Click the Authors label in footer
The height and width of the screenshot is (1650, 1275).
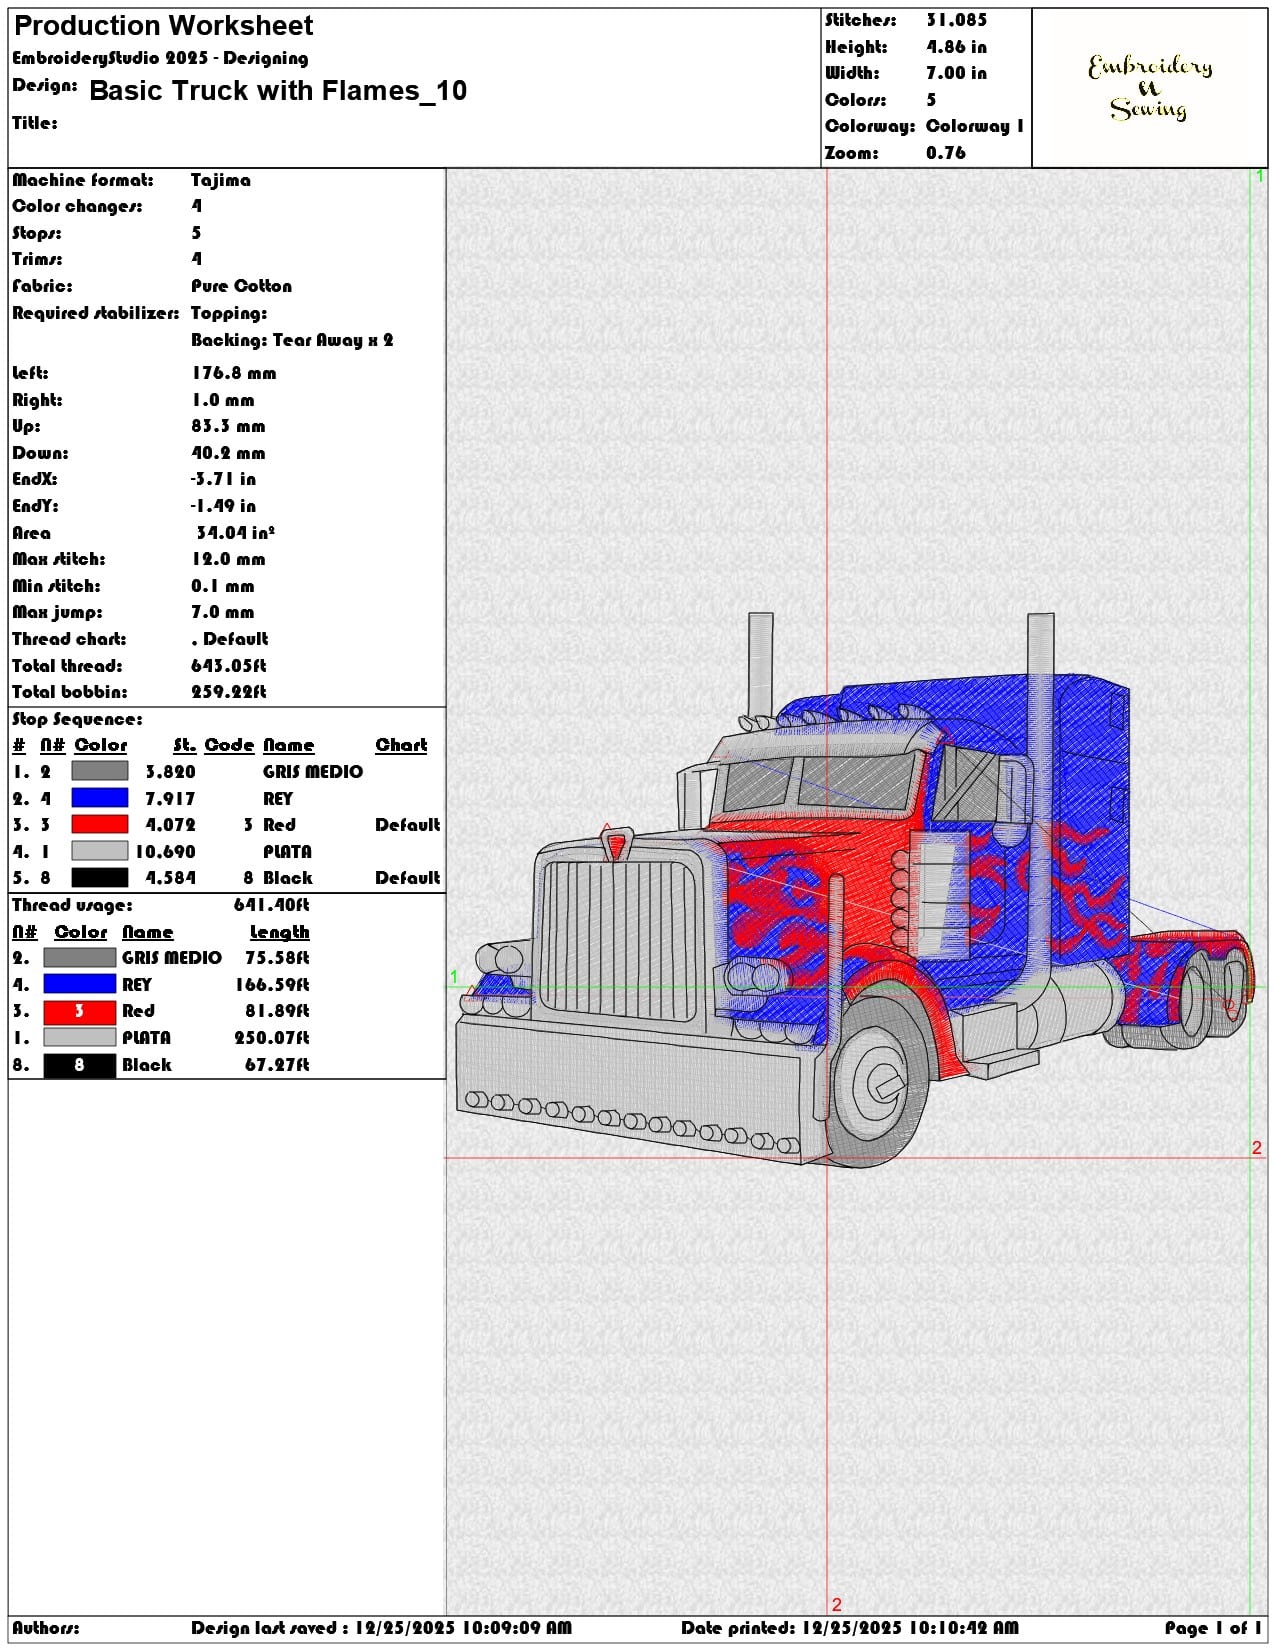tap(46, 1628)
